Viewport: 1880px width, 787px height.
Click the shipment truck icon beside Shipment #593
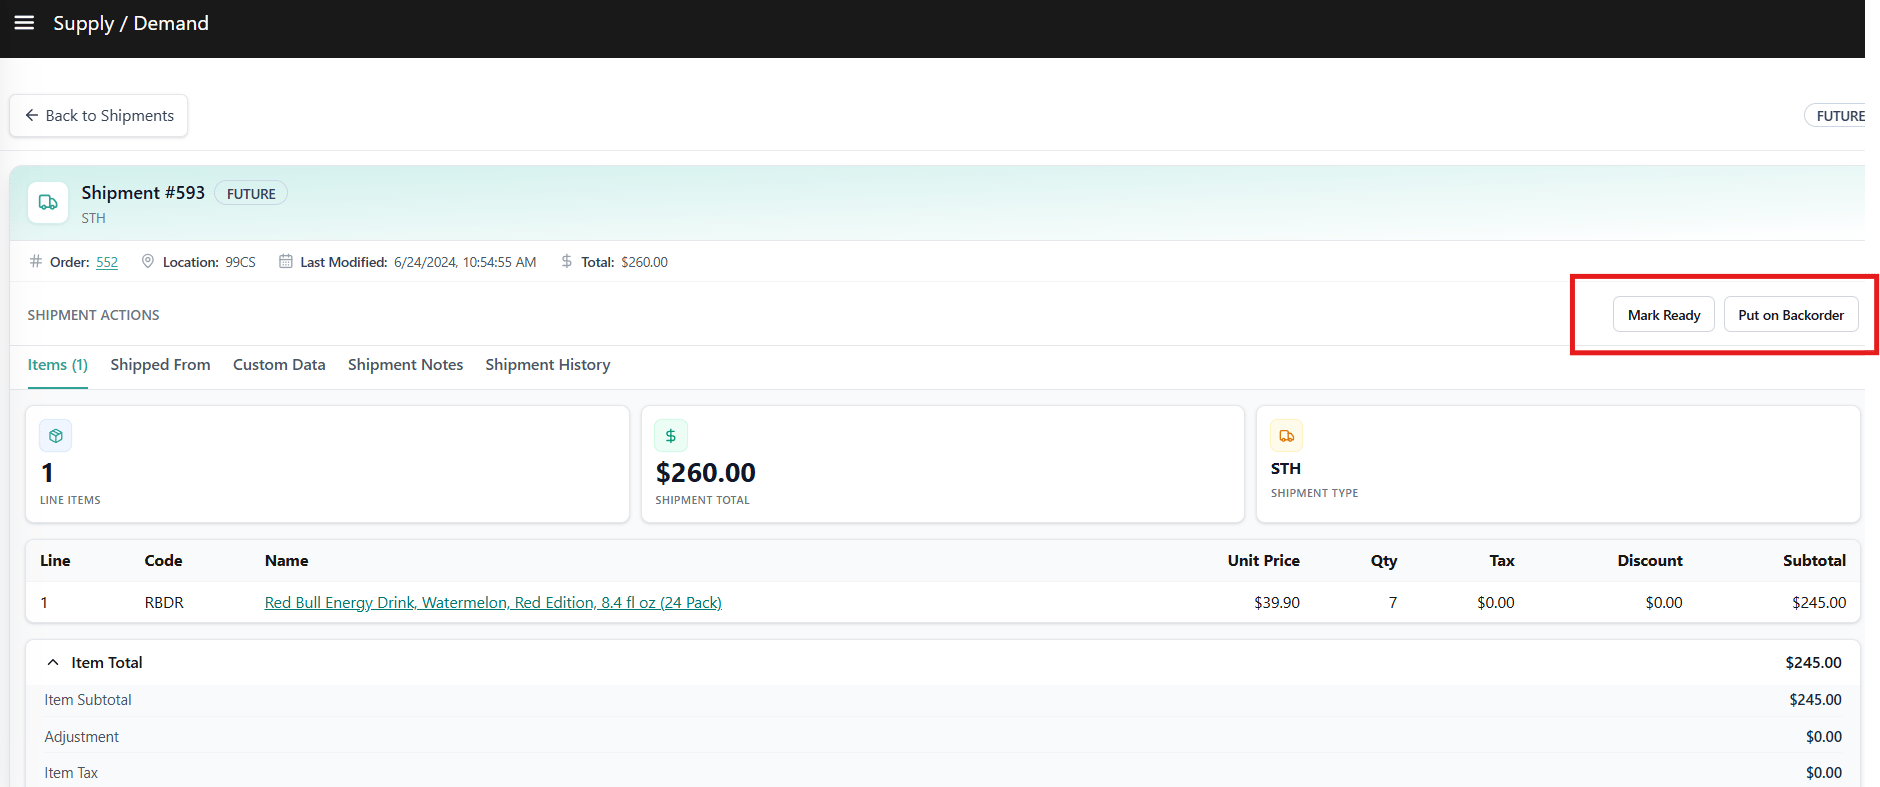(x=48, y=202)
